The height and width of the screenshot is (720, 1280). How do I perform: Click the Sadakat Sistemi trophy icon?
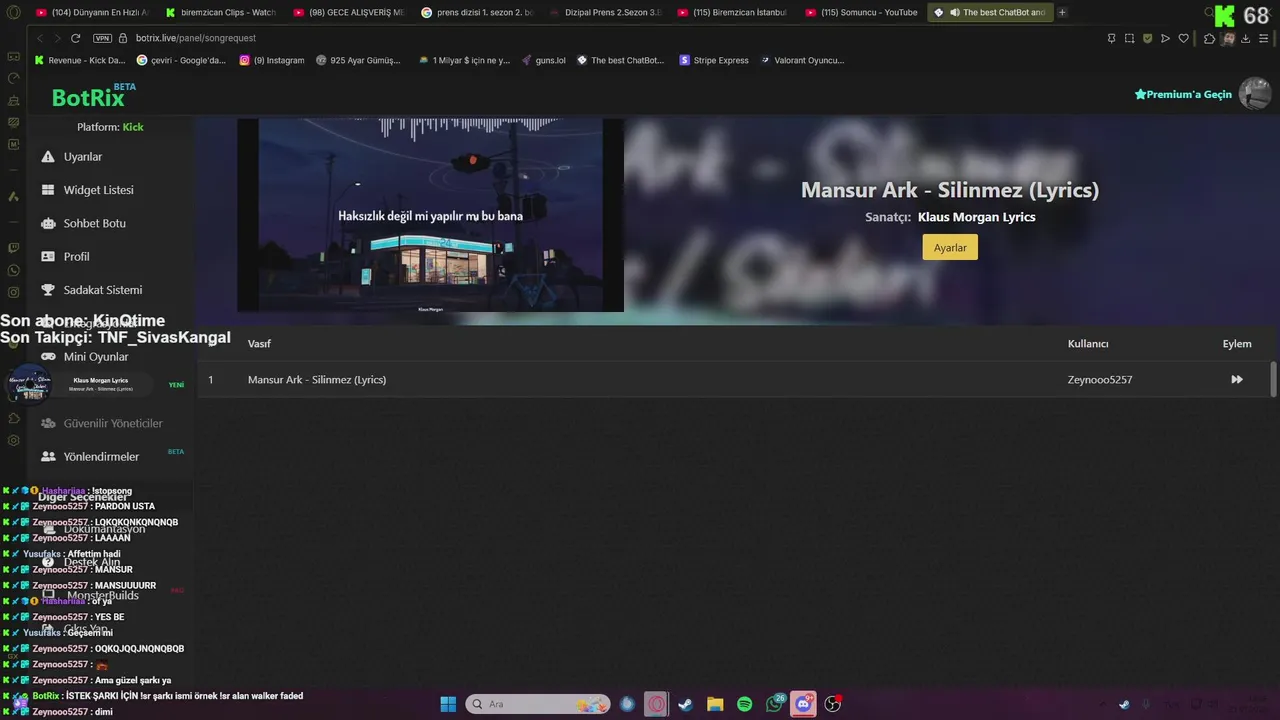coord(48,290)
